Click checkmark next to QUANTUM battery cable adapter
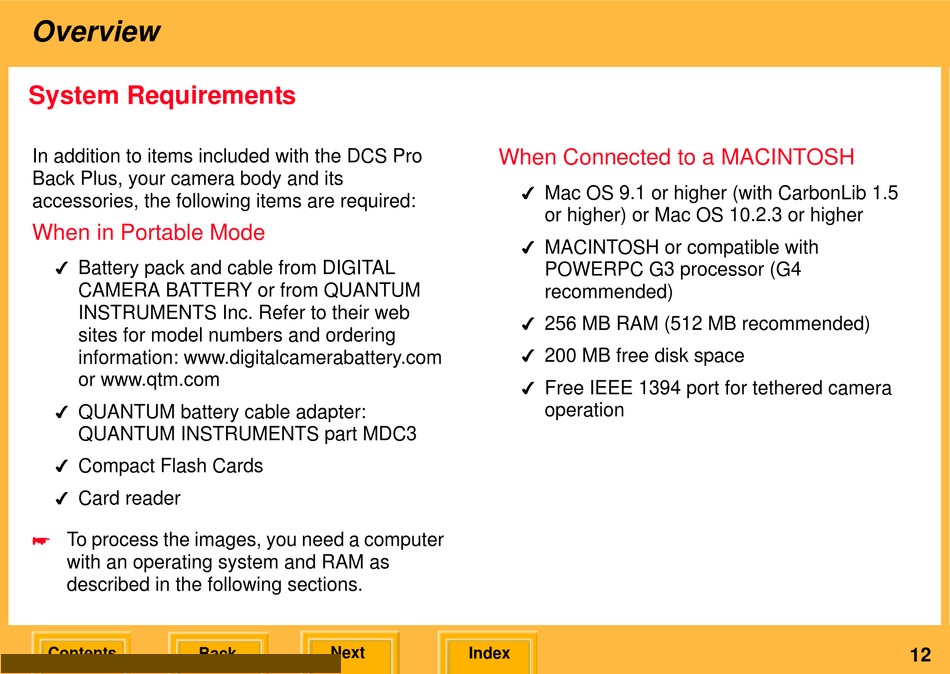 click(61, 413)
